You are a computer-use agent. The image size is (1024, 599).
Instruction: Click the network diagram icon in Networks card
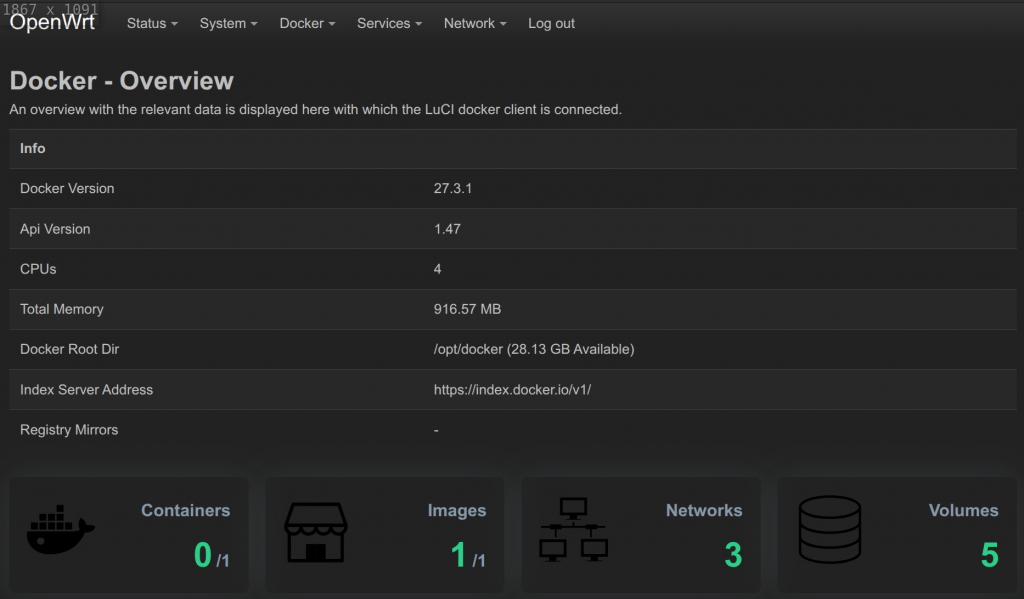click(573, 530)
